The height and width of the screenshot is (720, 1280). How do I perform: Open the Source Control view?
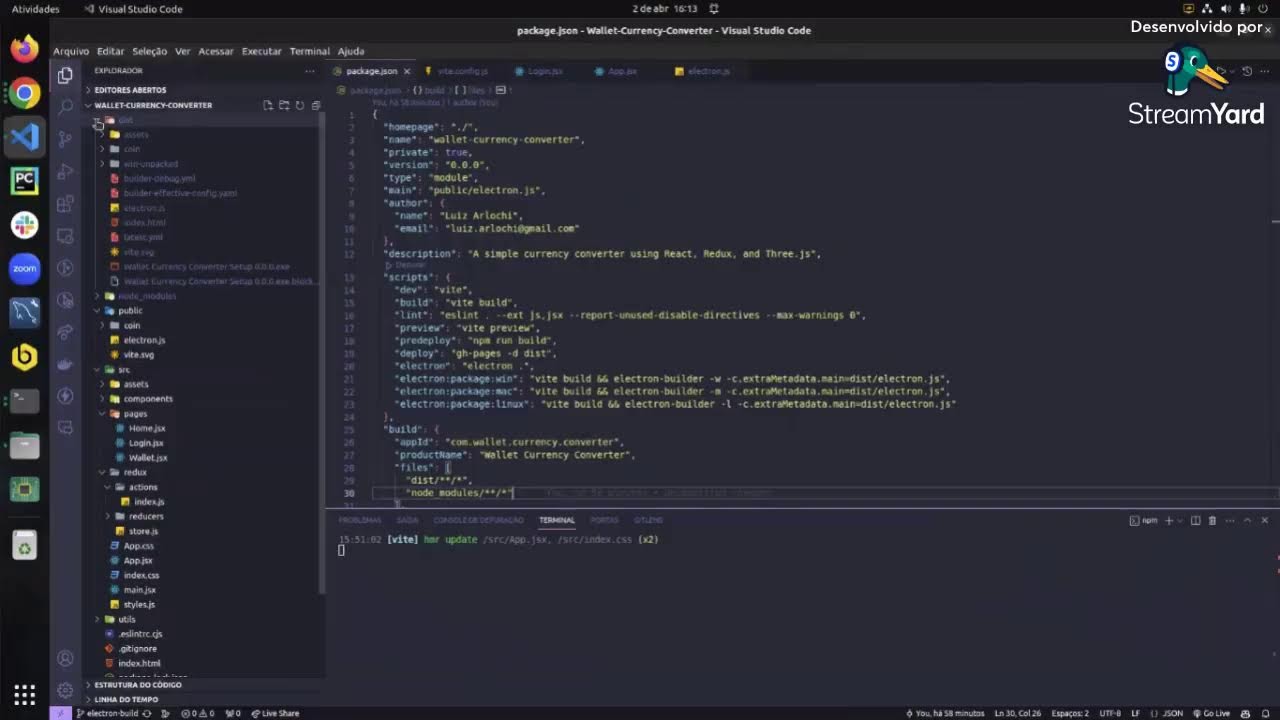click(x=65, y=139)
